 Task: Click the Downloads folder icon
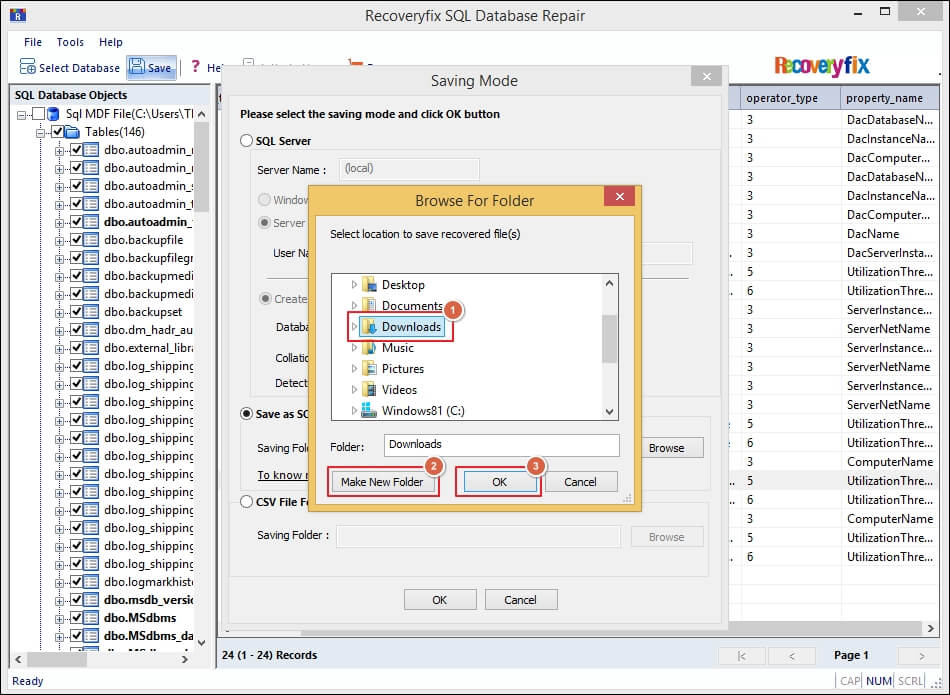[x=369, y=327]
